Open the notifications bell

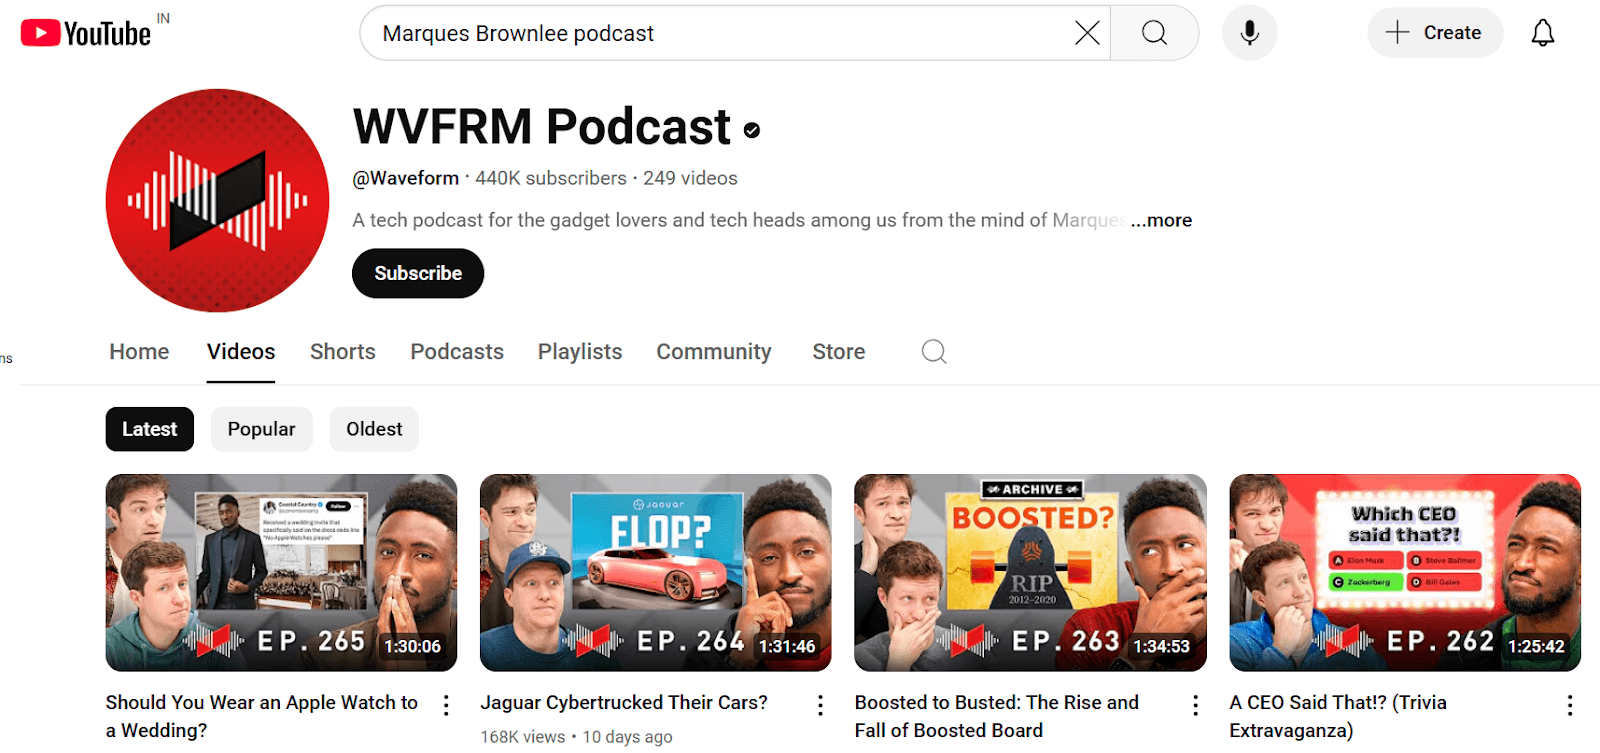tap(1543, 33)
